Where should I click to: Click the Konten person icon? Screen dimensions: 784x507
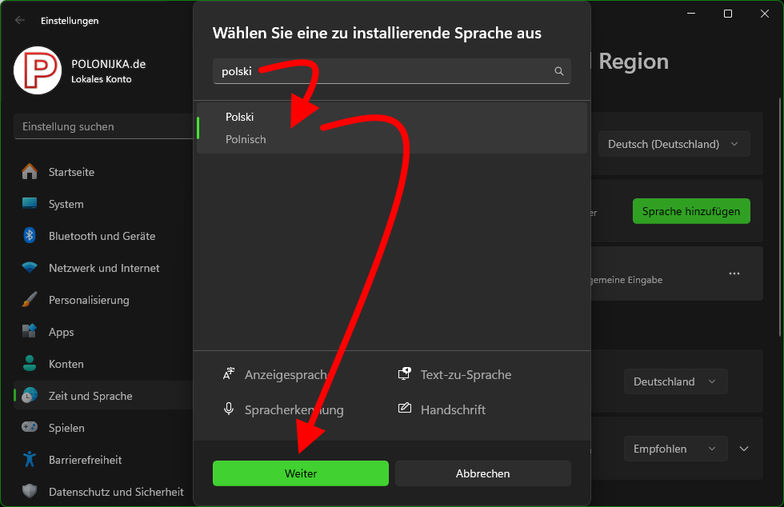point(29,364)
